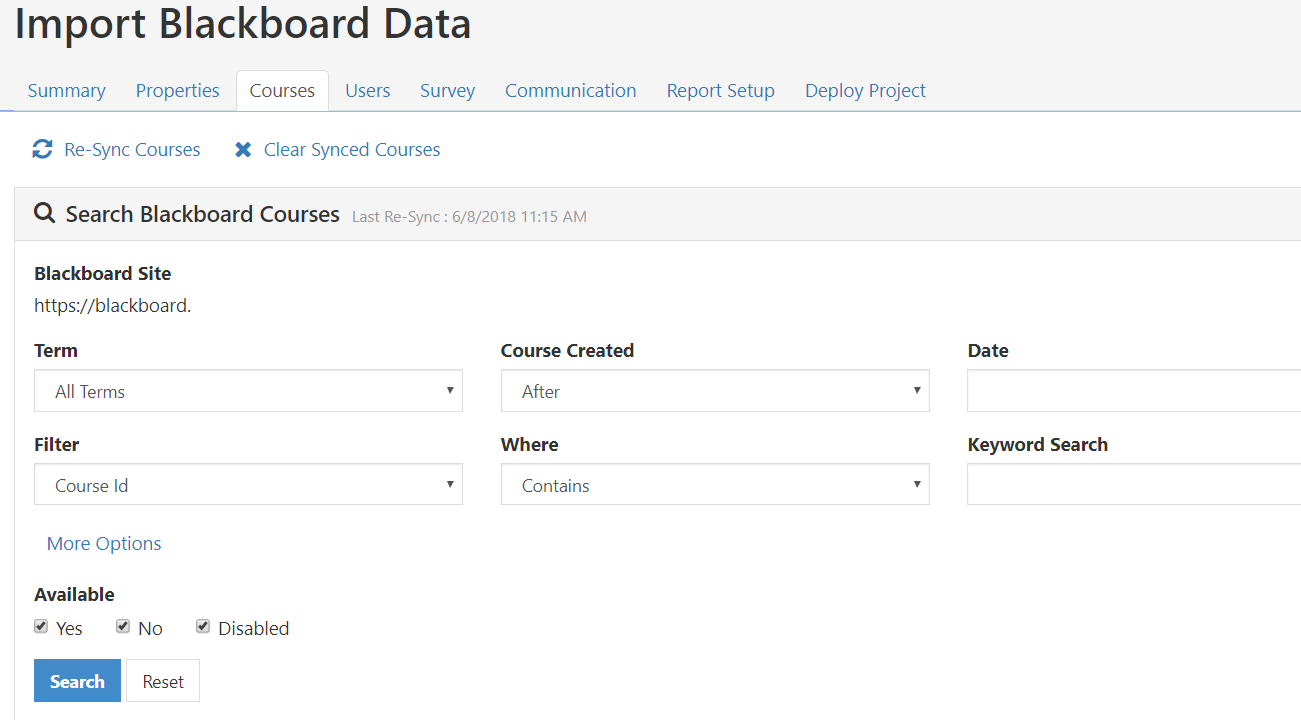Uncheck the Yes availability checkbox
This screenshot has width=1301, height=720.
tap(41, 626)
